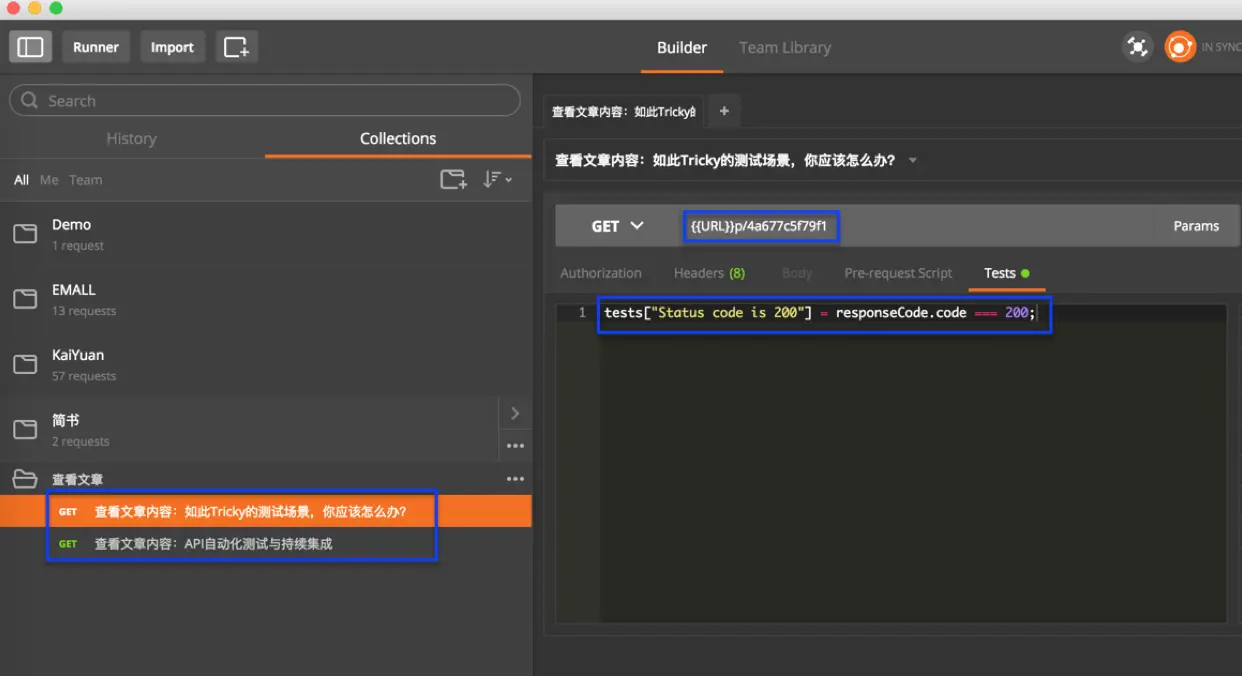Add a new request tab
This screenshot has width=1242, height=676.
(724, 111)
